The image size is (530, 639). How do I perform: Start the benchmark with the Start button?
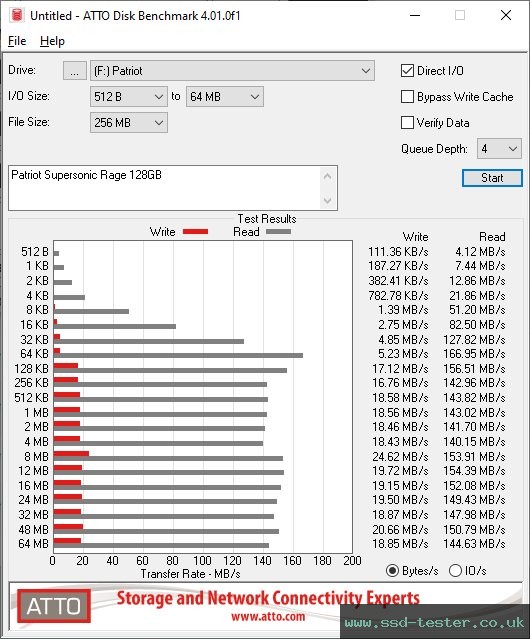click(492, 178)
